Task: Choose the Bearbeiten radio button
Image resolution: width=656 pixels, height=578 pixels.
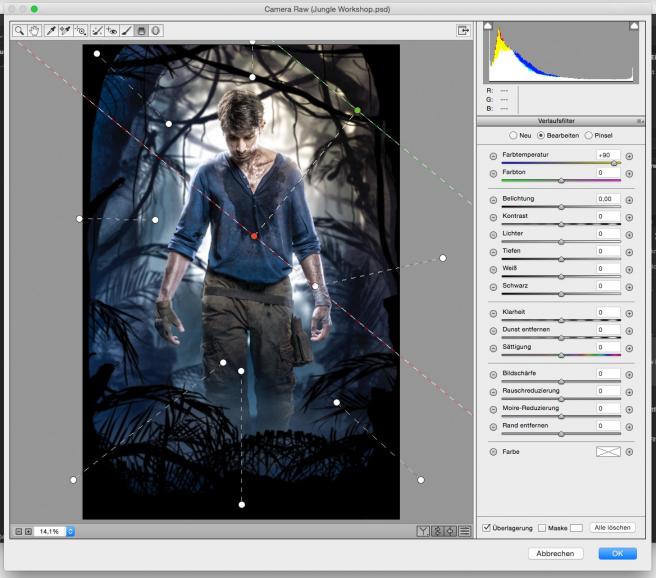Action: (541, 136)
